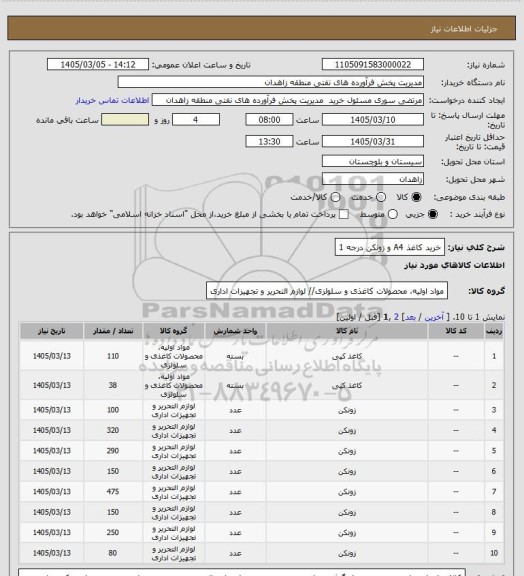Click the price validity date 1405/03/31
Viewport: 524px width, 576px height.
click(x=373, y=141)
